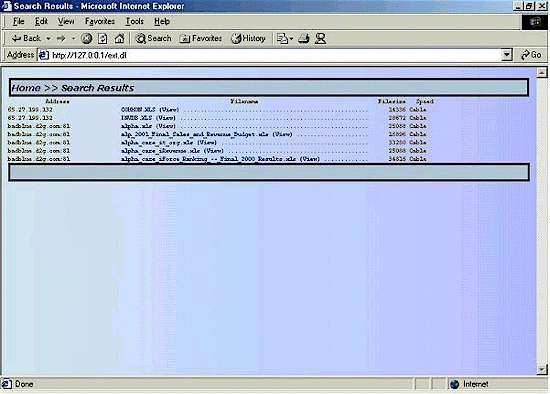The image size is (550, 394).
Task: Click the scrollbar down arrow
Action: 542,369
